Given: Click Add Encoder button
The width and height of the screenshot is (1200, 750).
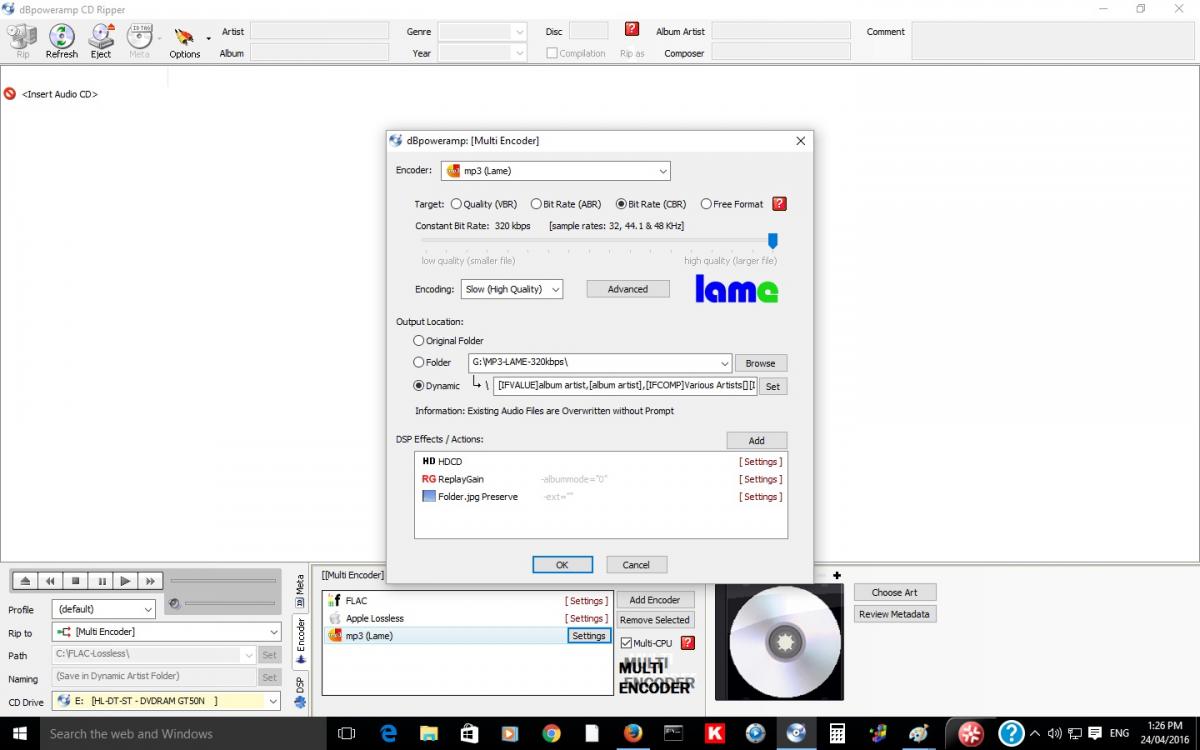Looking at the screenshot, I should click(x=655, y=600).
